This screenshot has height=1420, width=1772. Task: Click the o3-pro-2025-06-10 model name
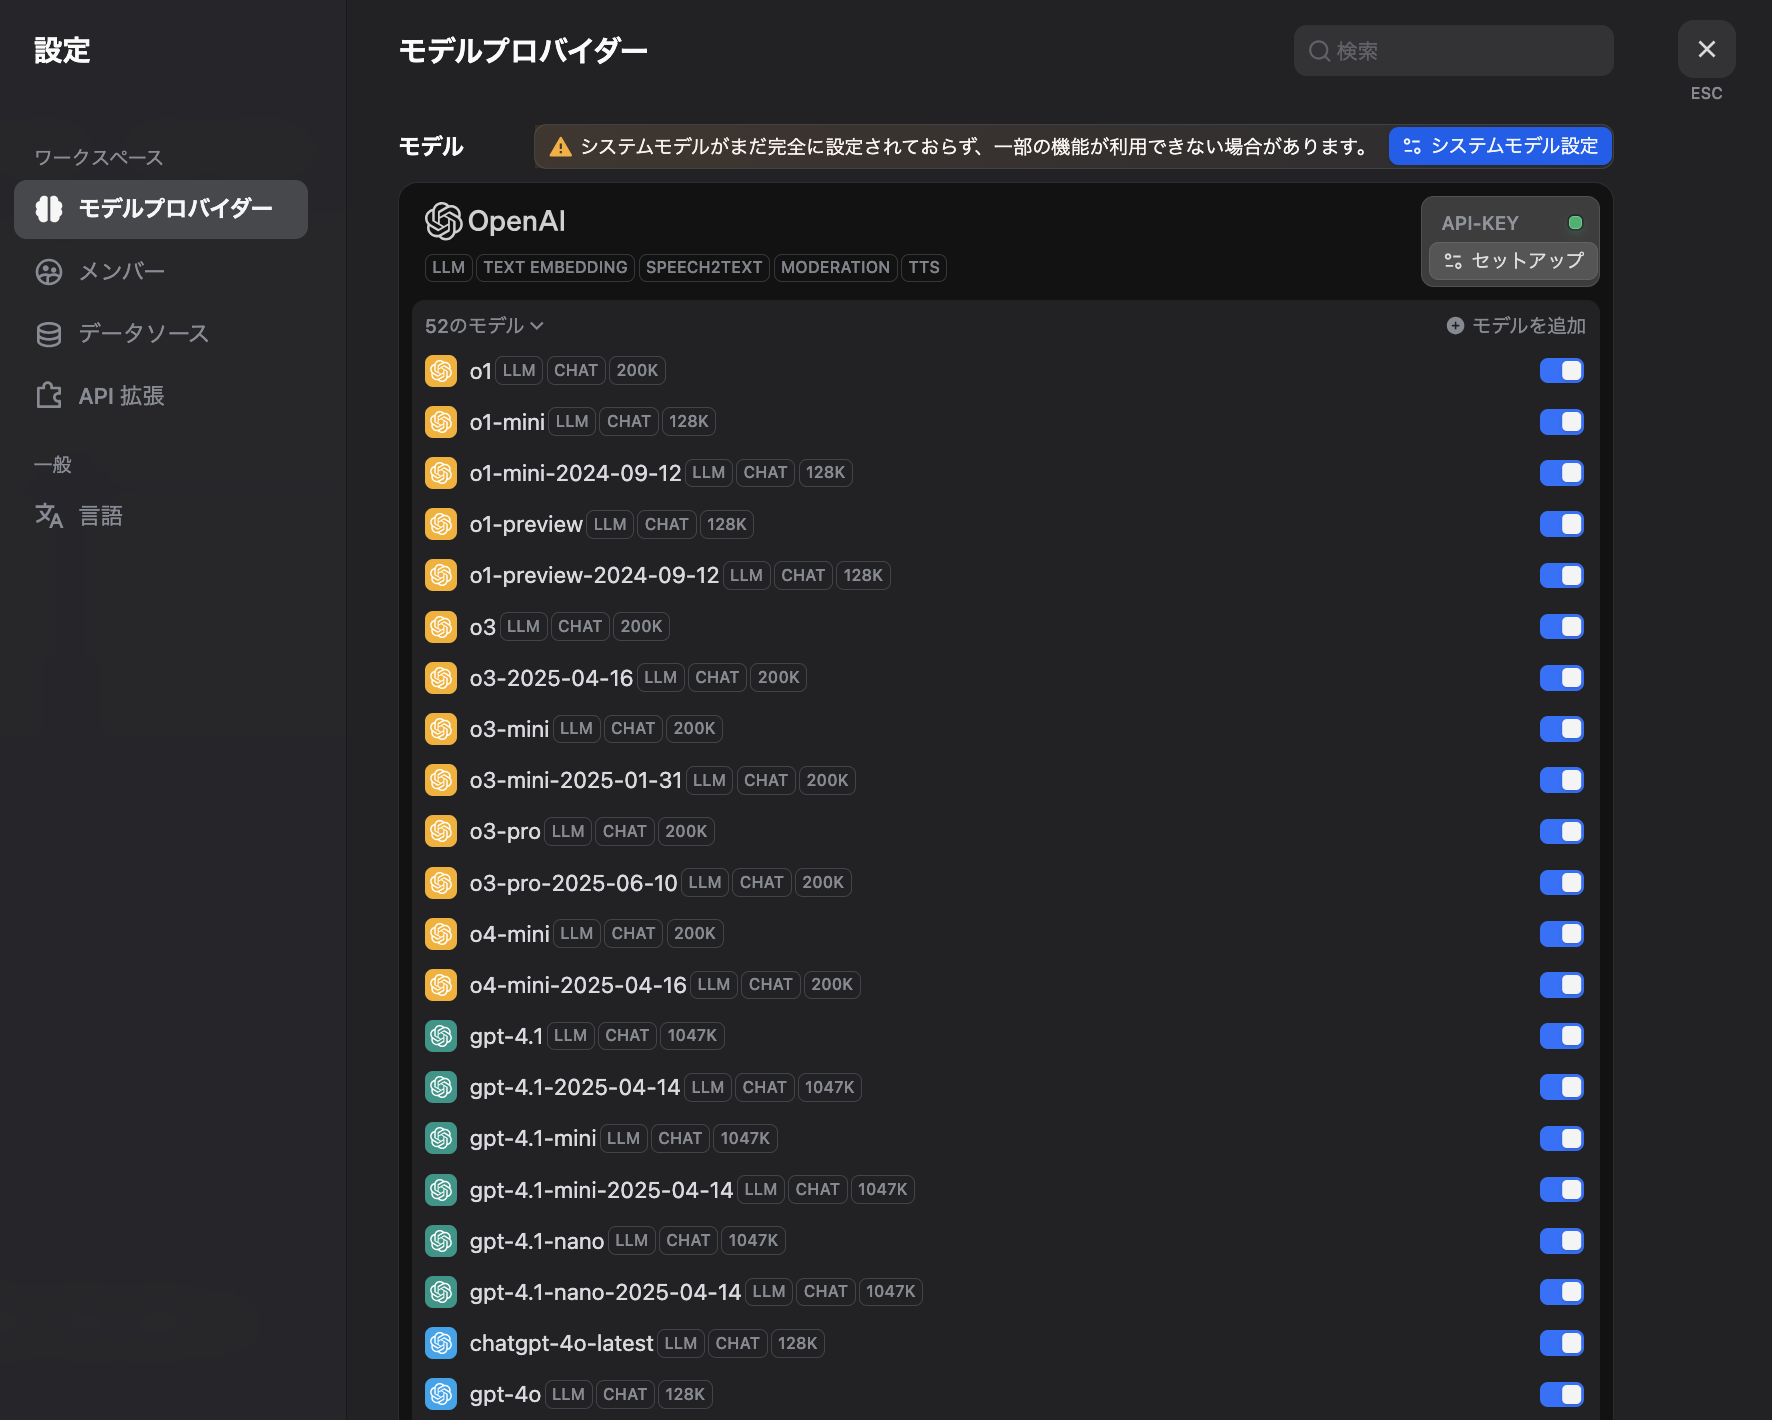point(574,883)
